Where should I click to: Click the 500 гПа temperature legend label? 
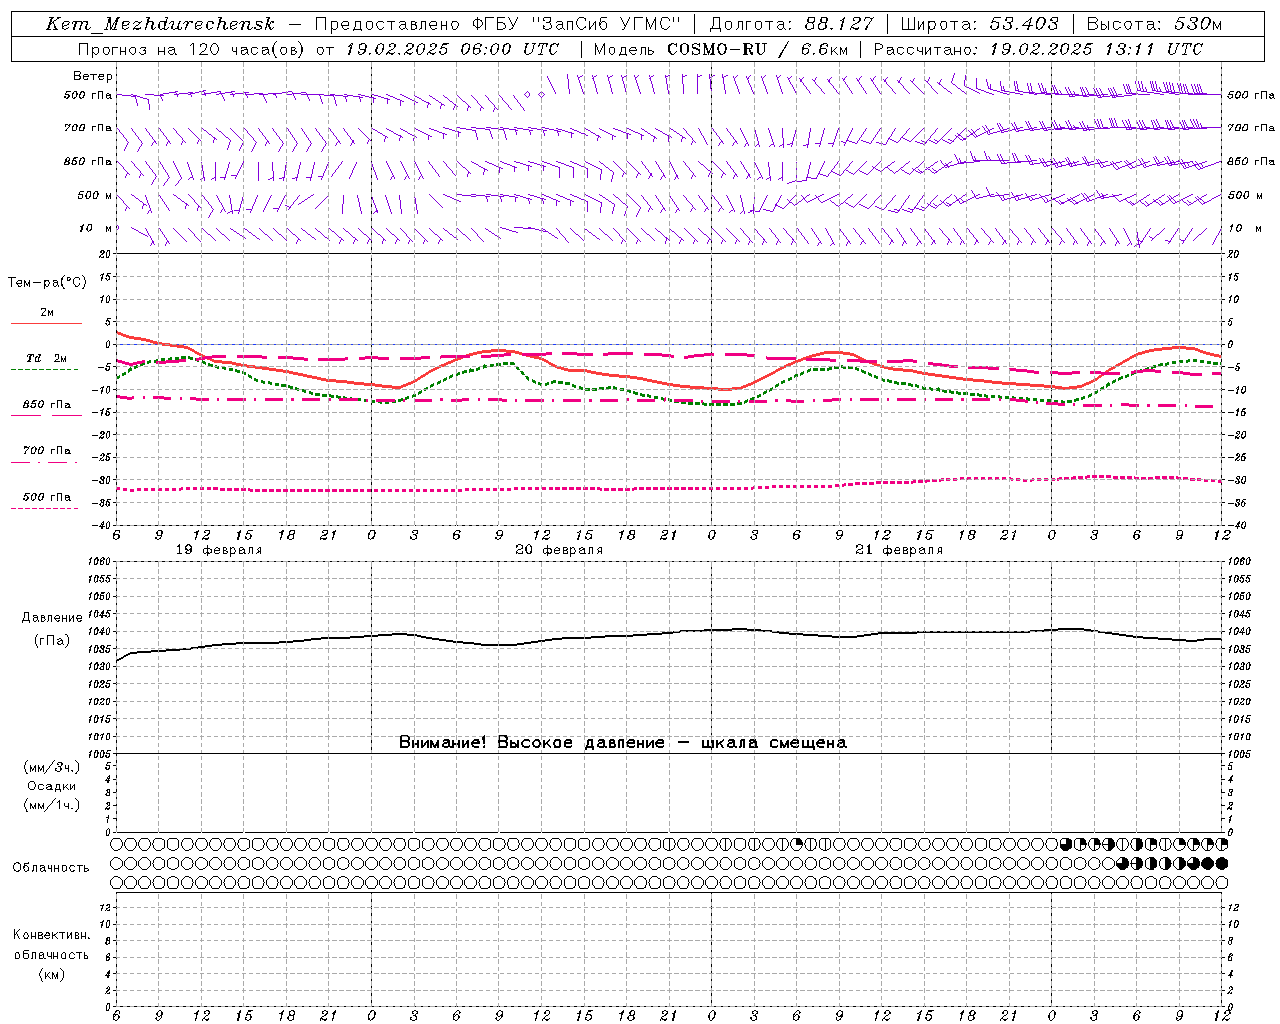click(x=47, y=496)
